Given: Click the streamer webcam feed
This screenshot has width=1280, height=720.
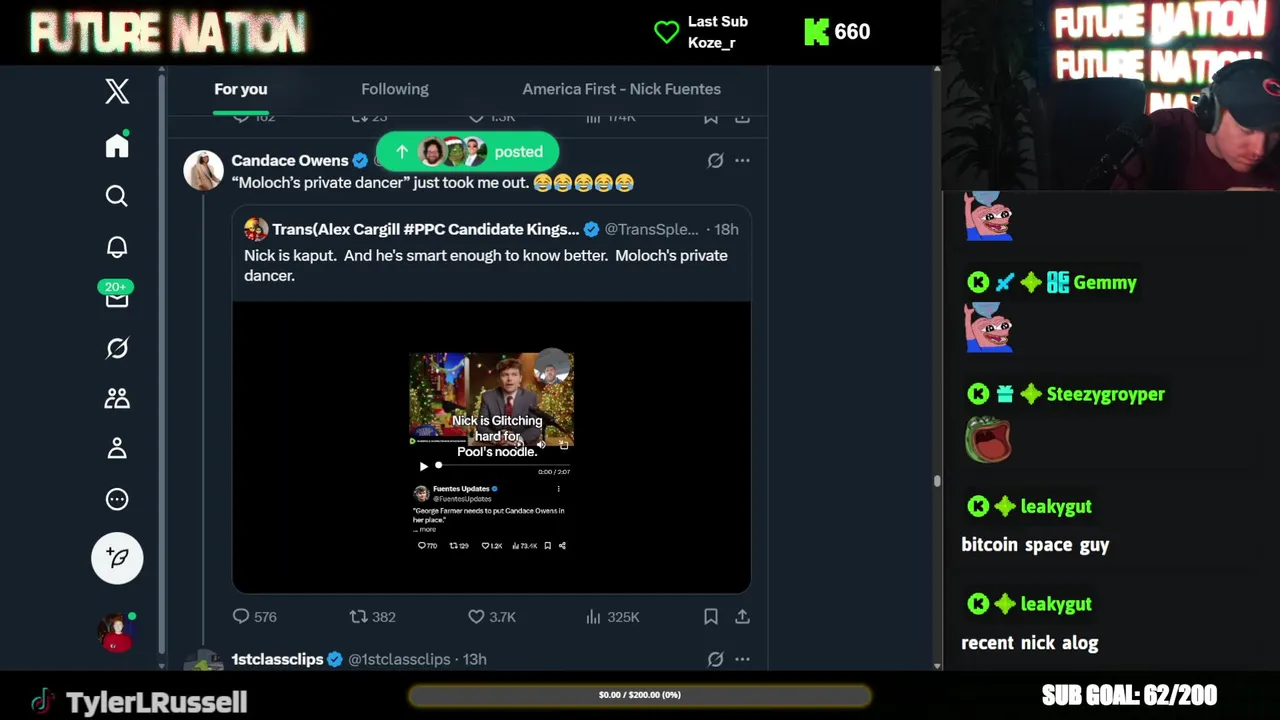Looking at the screenshot, I should coord(1111,95).
